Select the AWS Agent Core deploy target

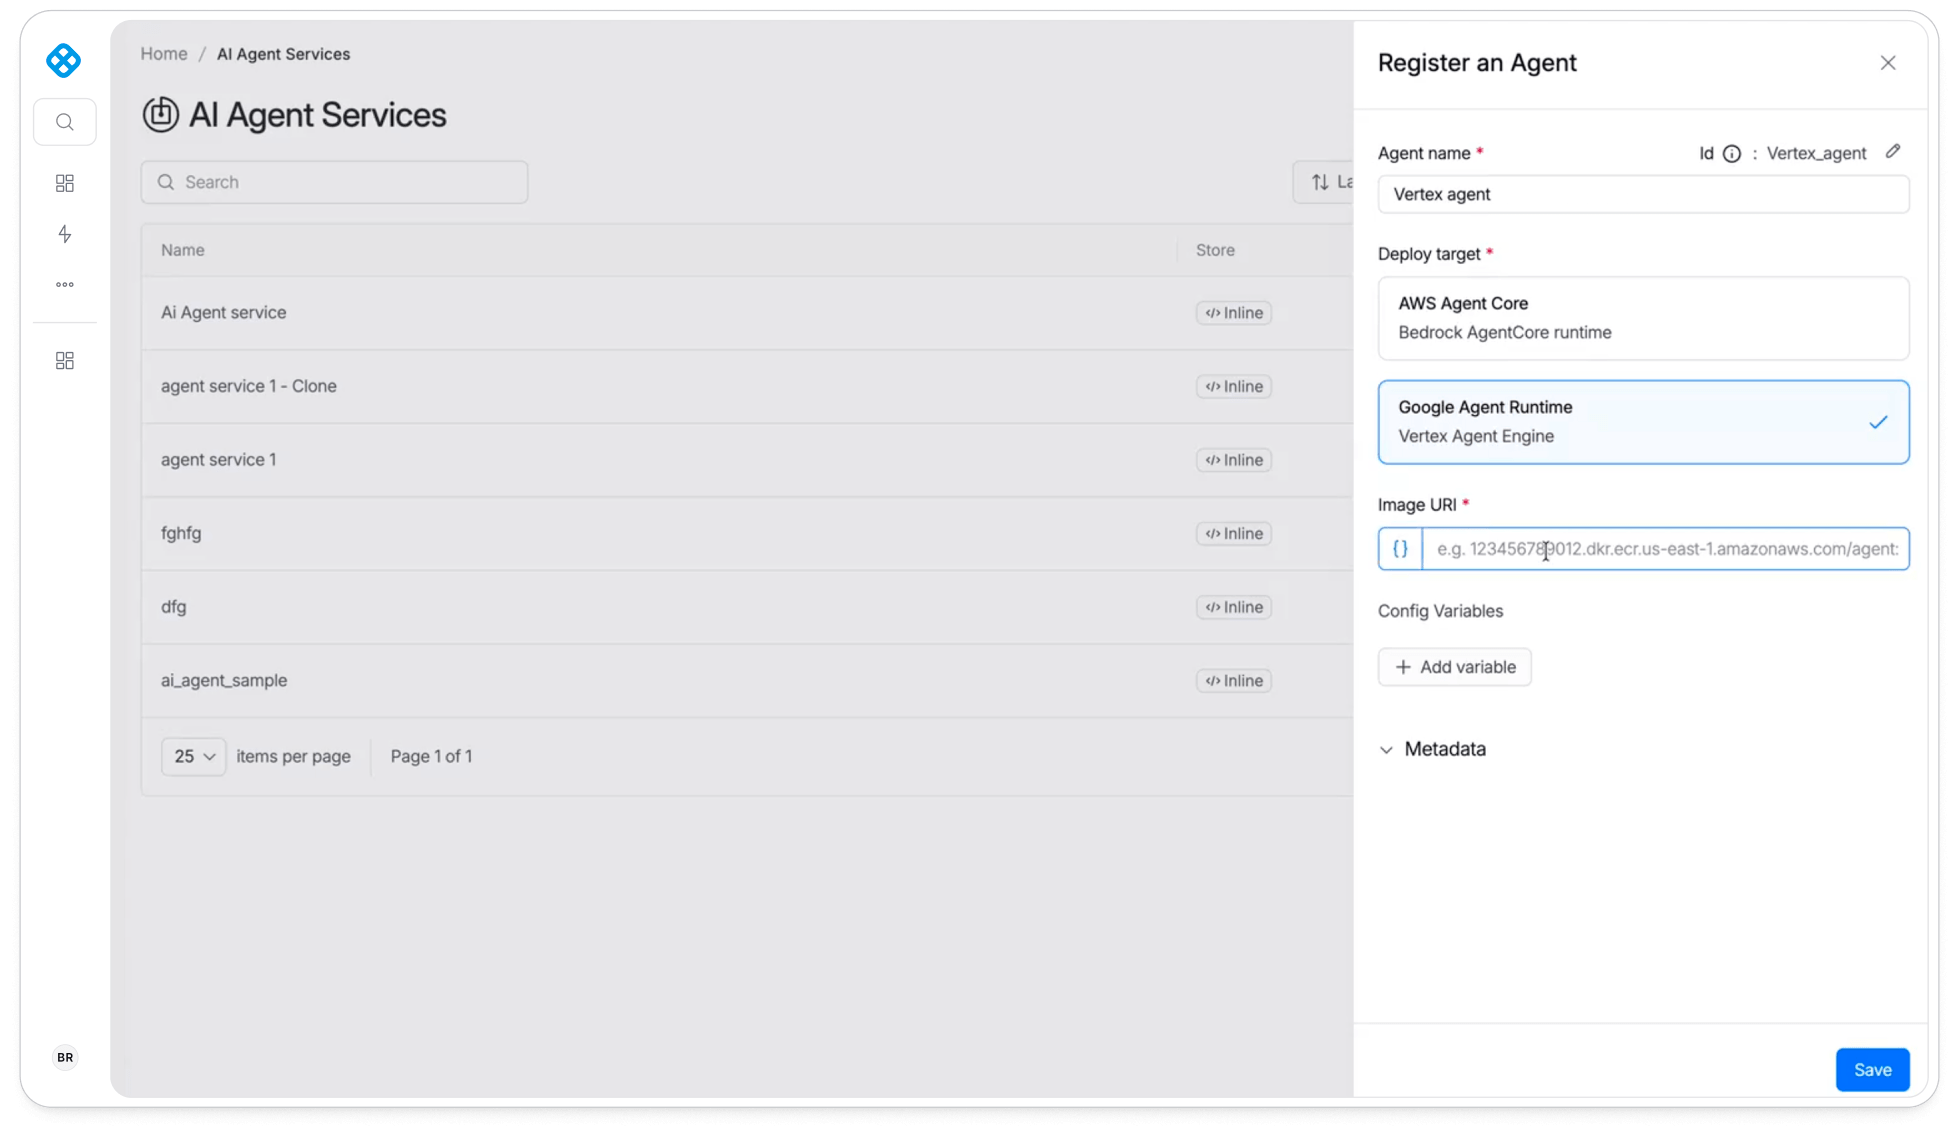pyautogui.click(x=1643, y=318)
